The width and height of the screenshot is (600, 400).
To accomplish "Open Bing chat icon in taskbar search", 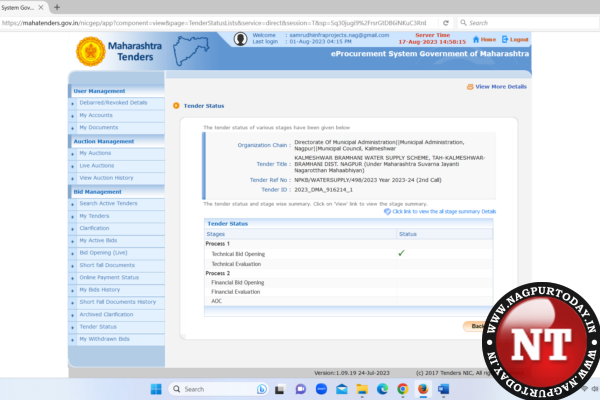I will pyautogui.click(x=262, y=389).
